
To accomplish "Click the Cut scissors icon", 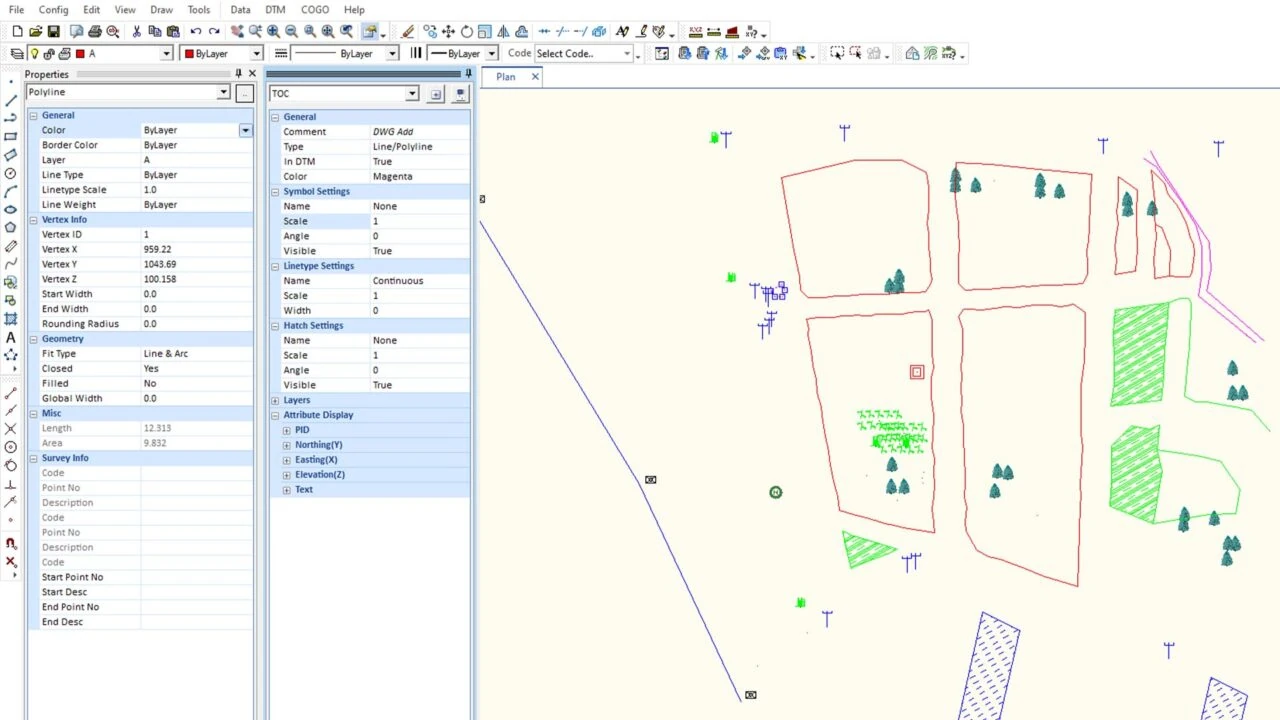I will pyautogui.click(x=137, y=32).
